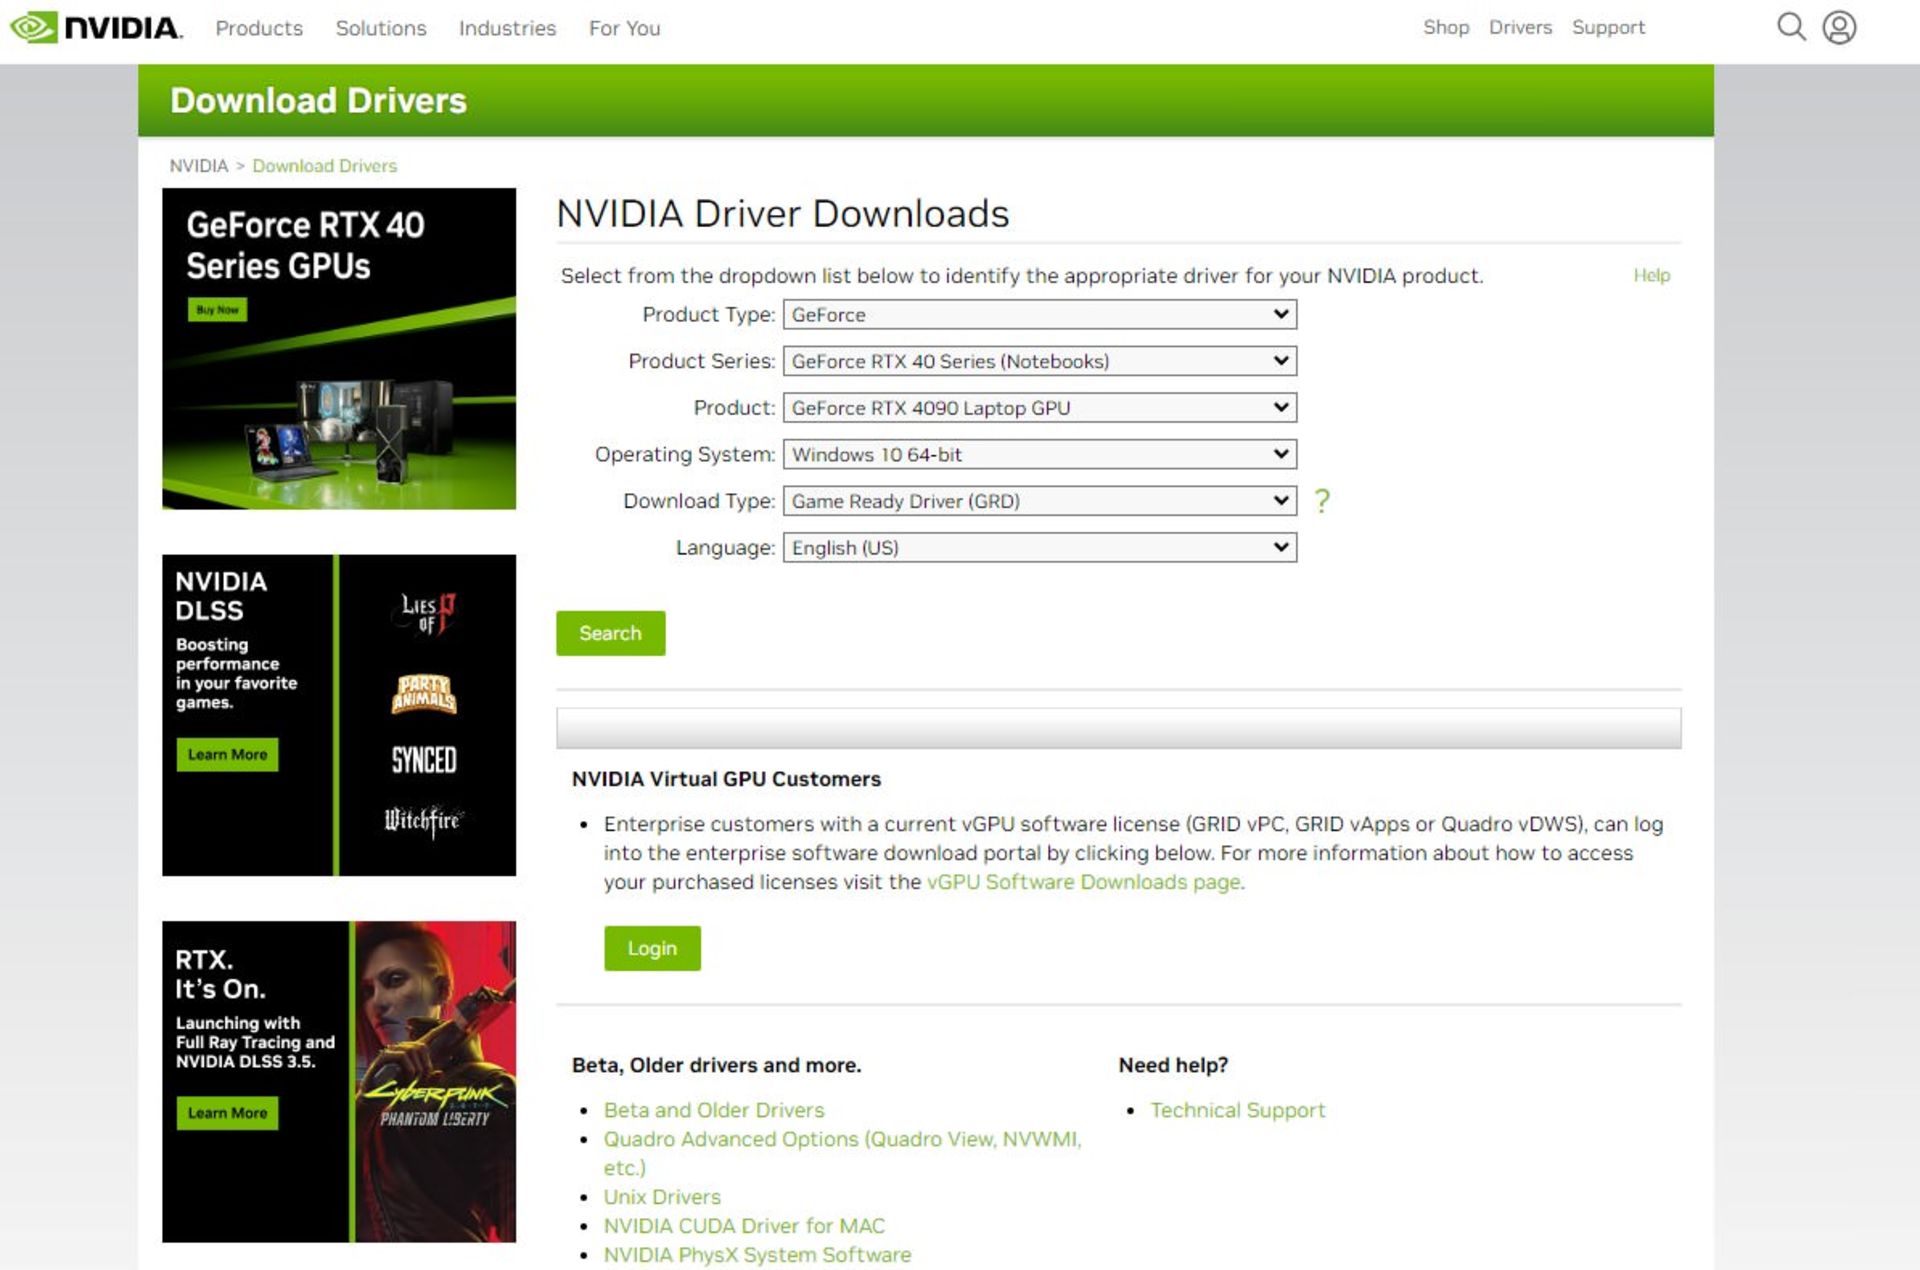Click the Lies of P logo in DLSS banner
This screenshot has width=1920, height=1270.
[428, 613]
